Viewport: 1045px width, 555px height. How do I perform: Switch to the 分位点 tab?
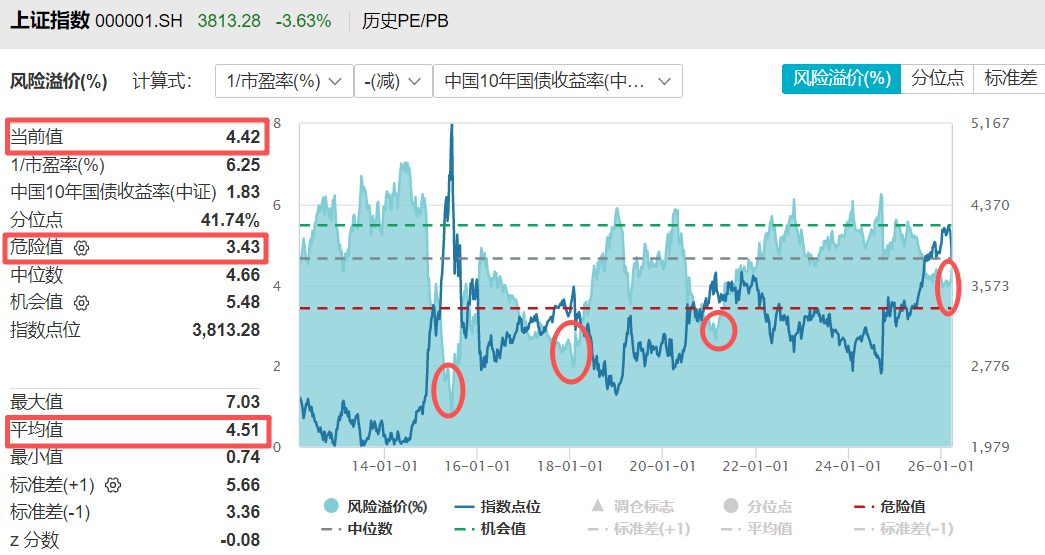937,79
